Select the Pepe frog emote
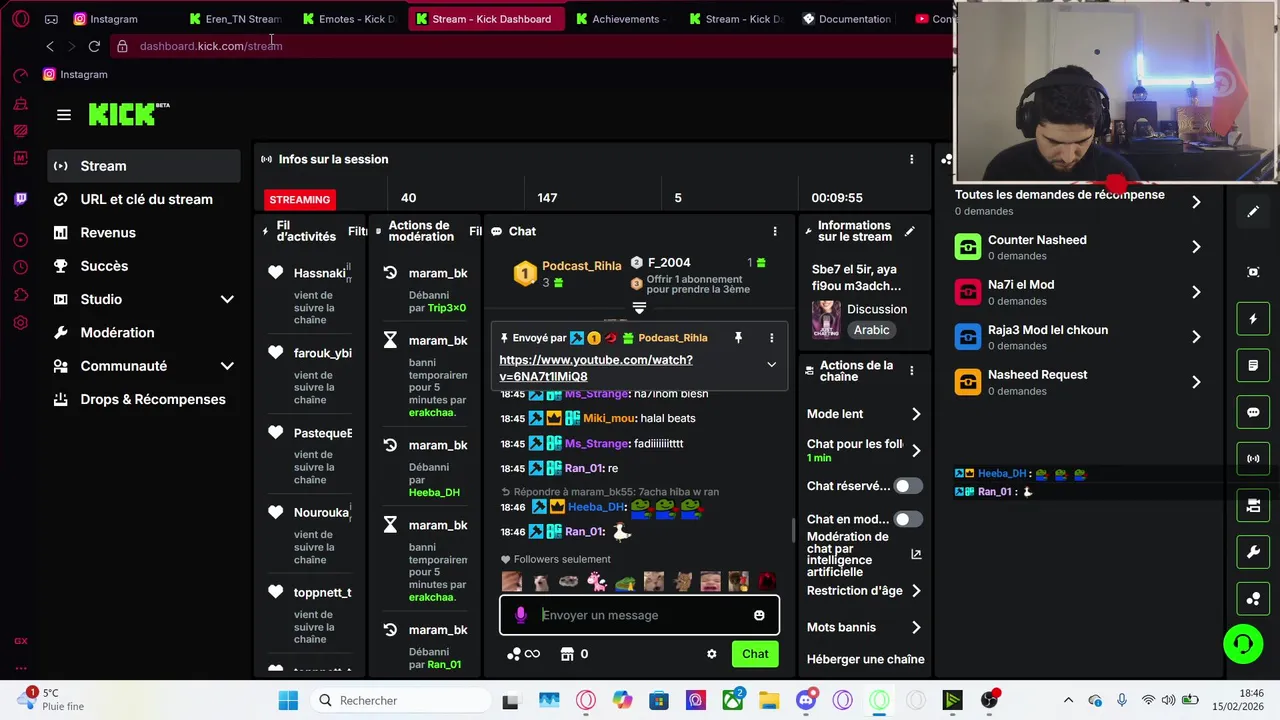Image resolution: width=1280 pixels, height=720 pixels. 625,581
